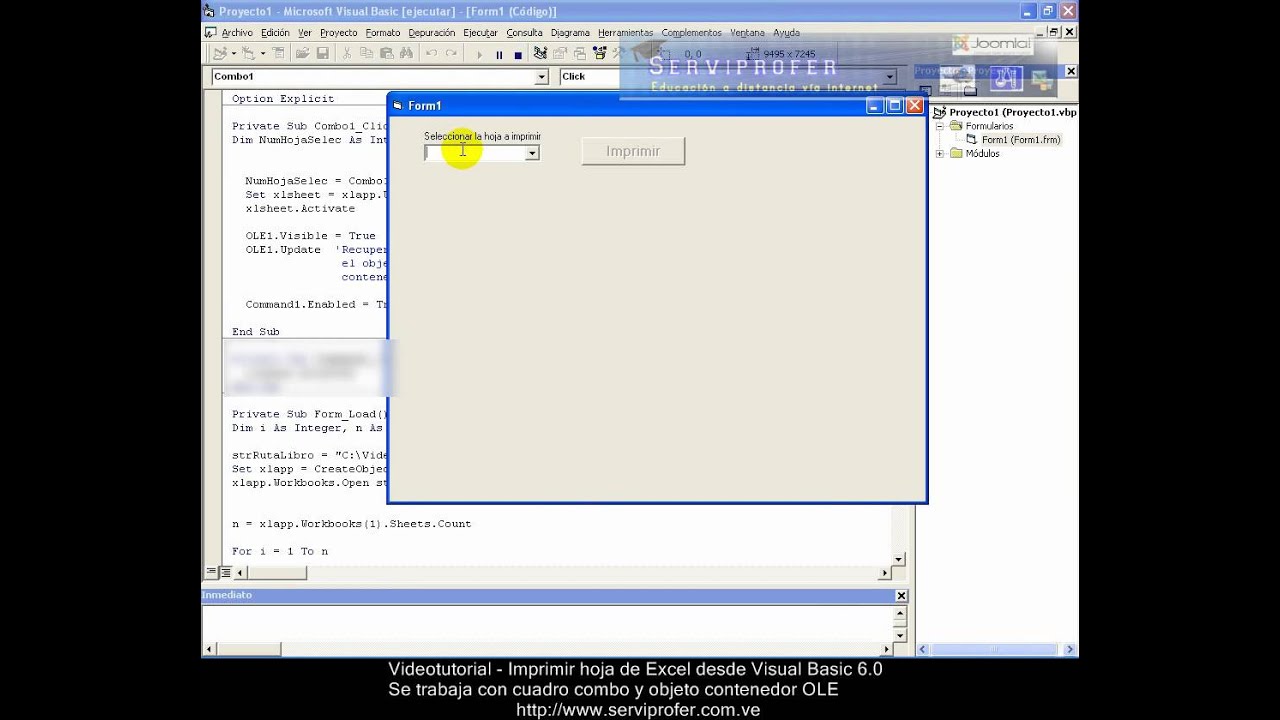
Task: Open the Add Form icon's dropdown arrow
Action: (262, 54)
